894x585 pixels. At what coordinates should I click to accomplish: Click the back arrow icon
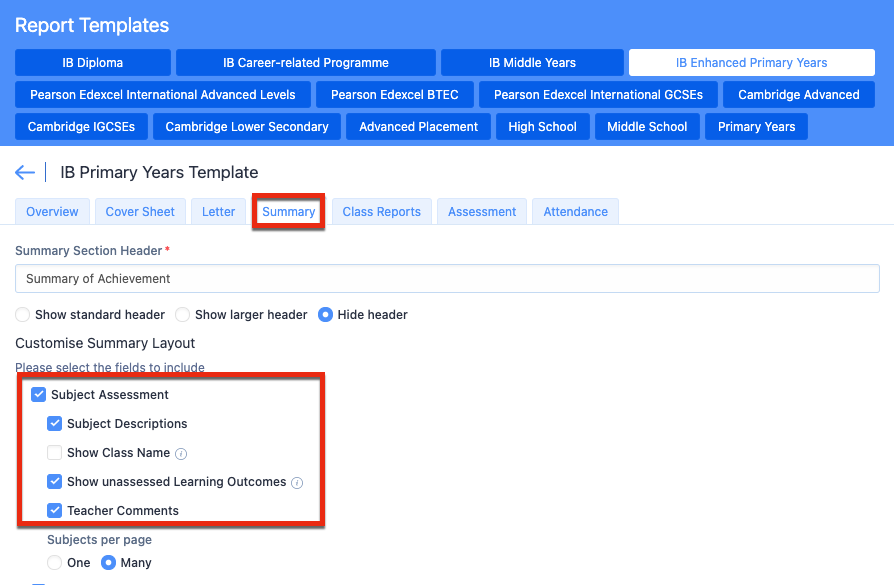tap(25, 173)
